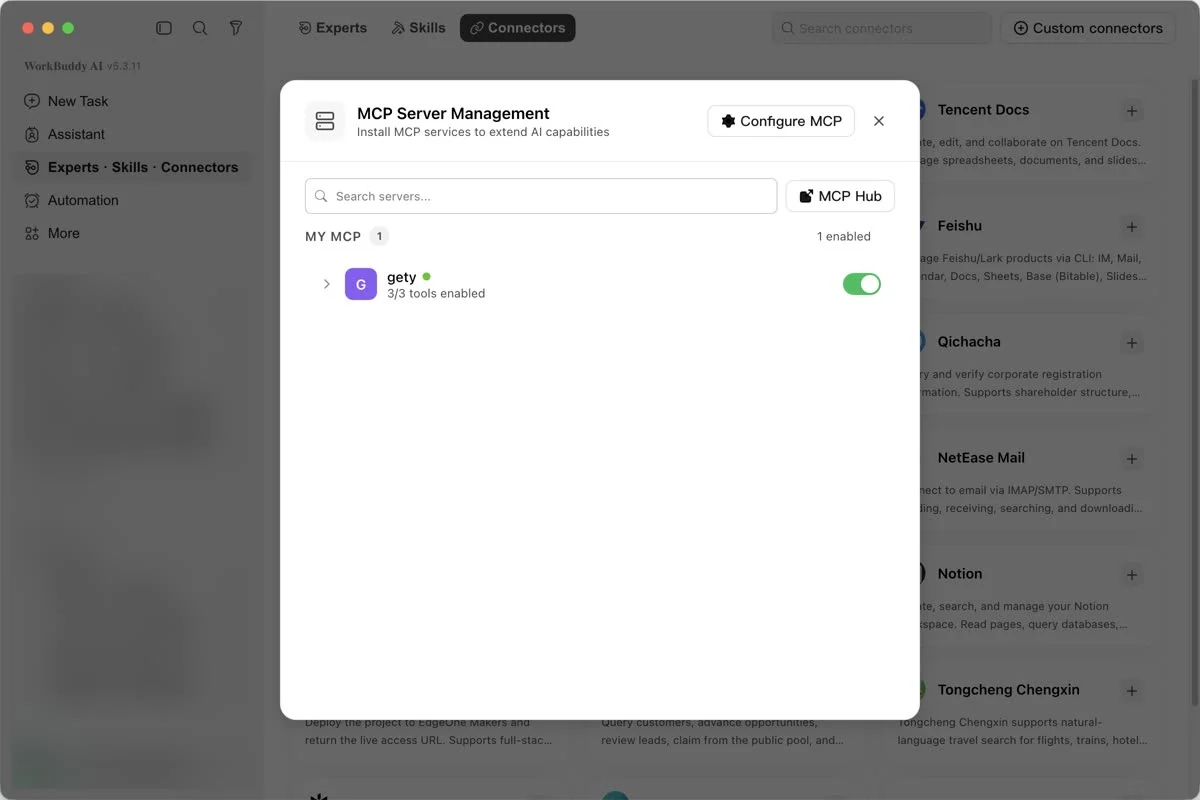This screenshot has width=1200, height=800.
Task: Add the NetEase Mail connector plus
Action: (1132, 459)
